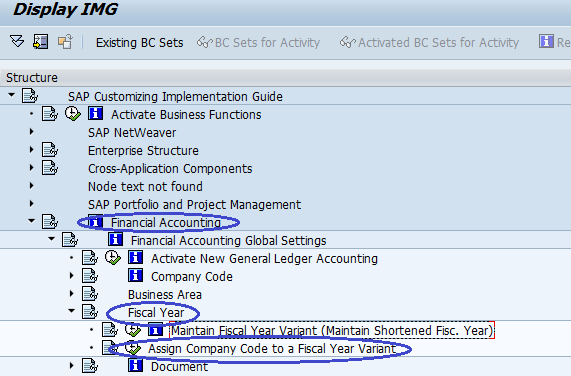Open documentation icon for Company Code
The height and width of the screenshot is (376, 571).
coord(90,276)
